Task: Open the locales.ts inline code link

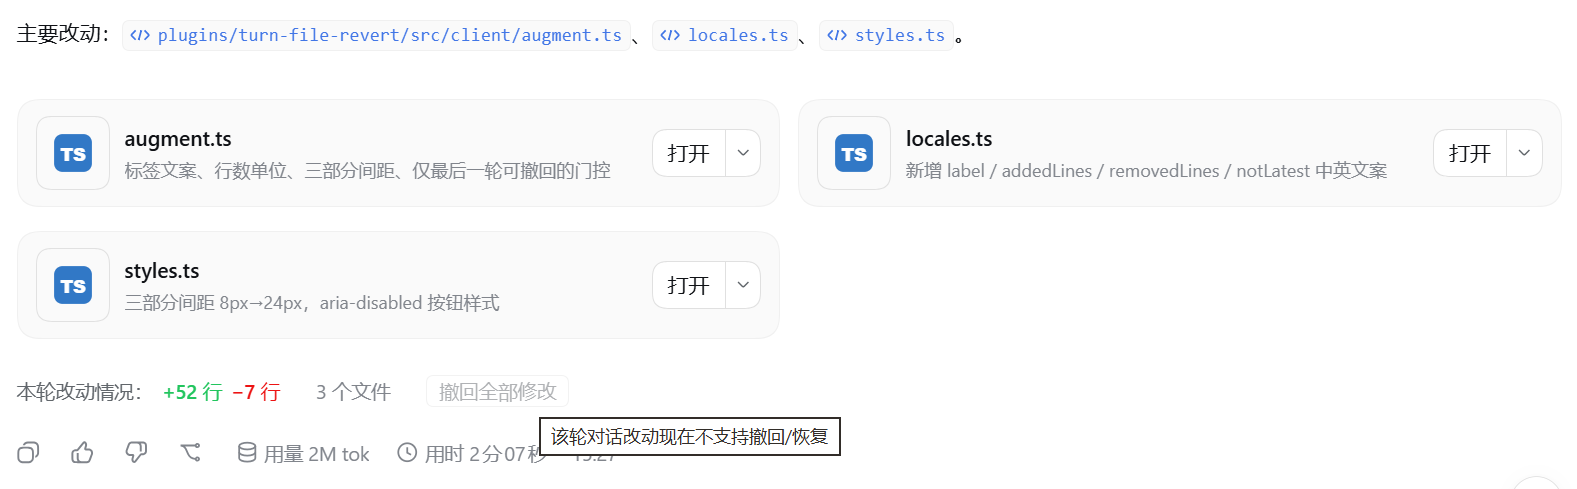Action: 725,35
